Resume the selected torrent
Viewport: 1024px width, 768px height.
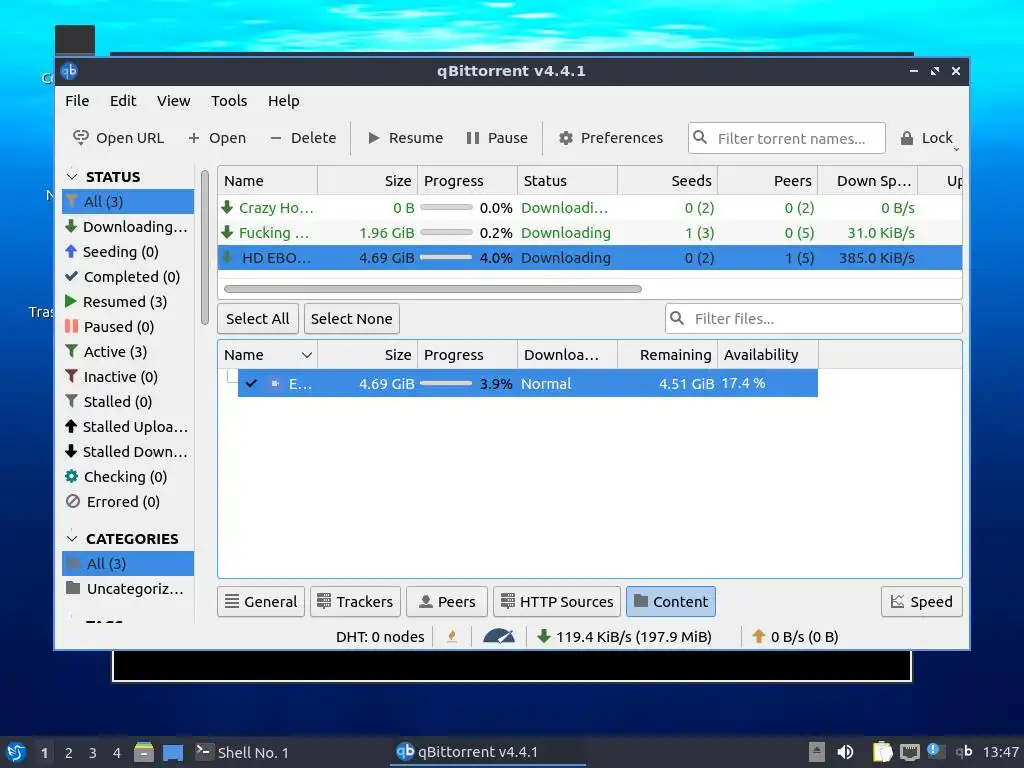point(406,138)
